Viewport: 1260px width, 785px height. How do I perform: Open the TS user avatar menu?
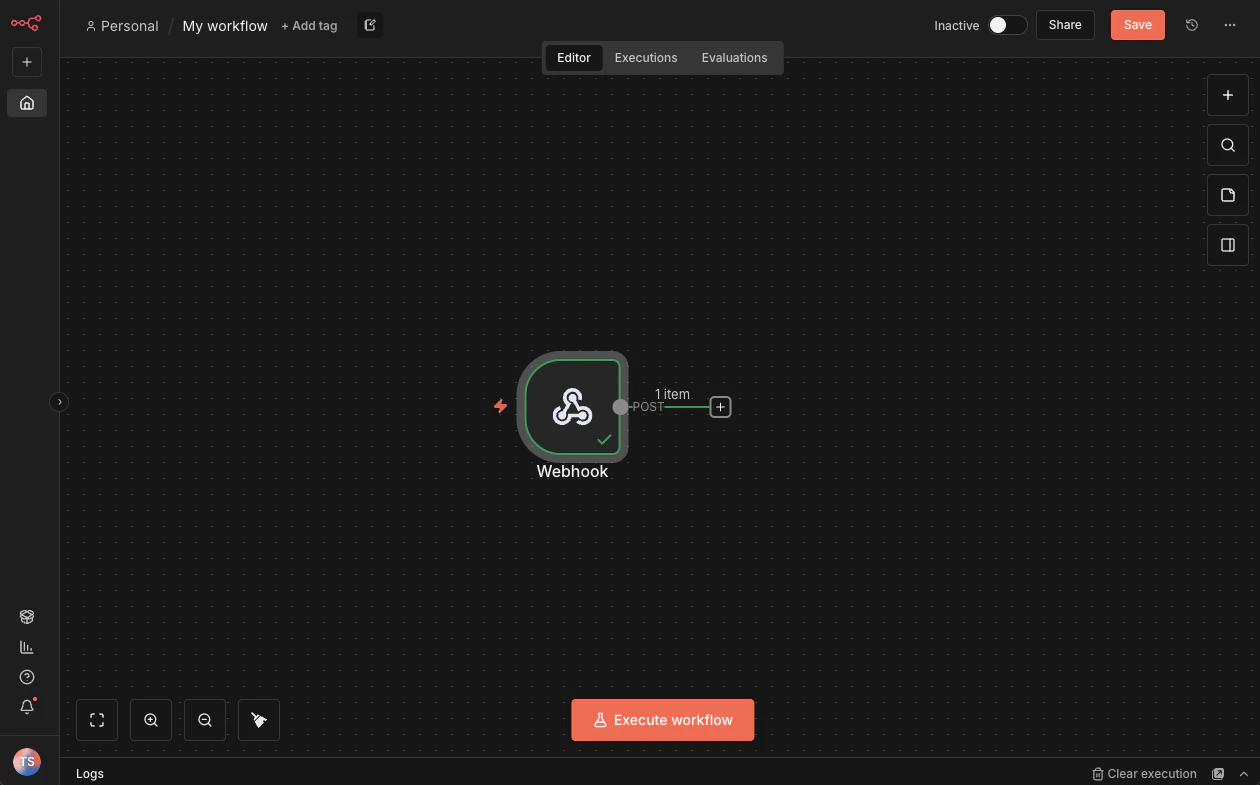click(27, 761)
